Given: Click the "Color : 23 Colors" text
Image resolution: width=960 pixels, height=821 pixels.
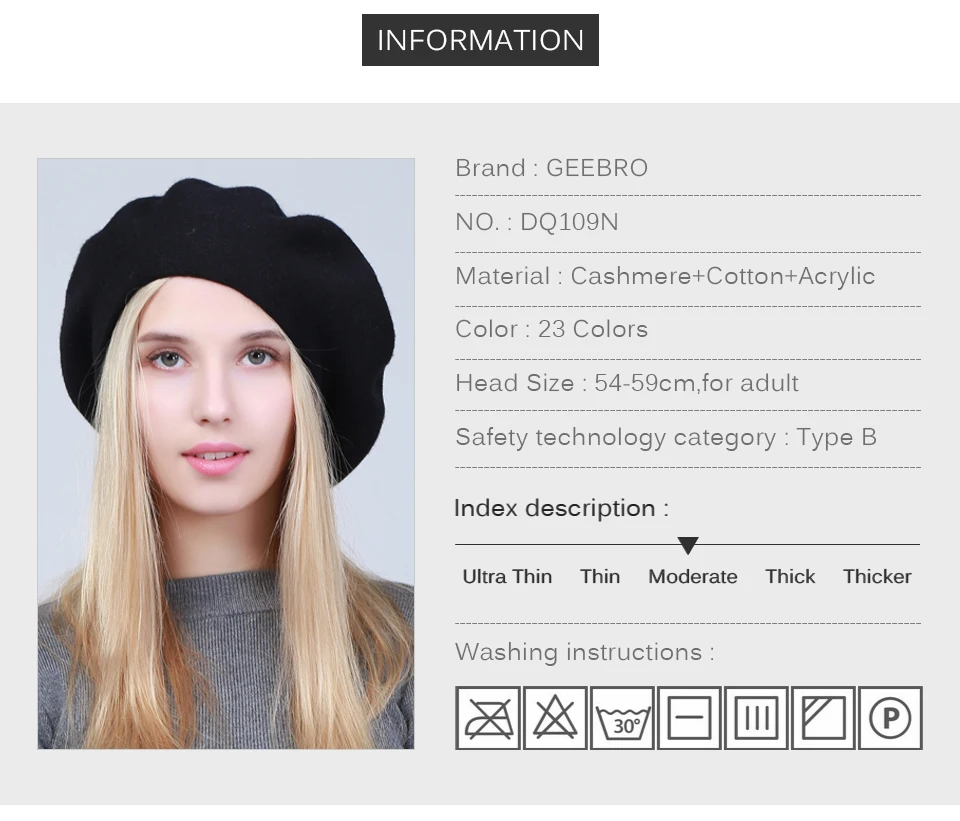Looking at the screenshot, I should pyautogui.click(x=552, y=329).
